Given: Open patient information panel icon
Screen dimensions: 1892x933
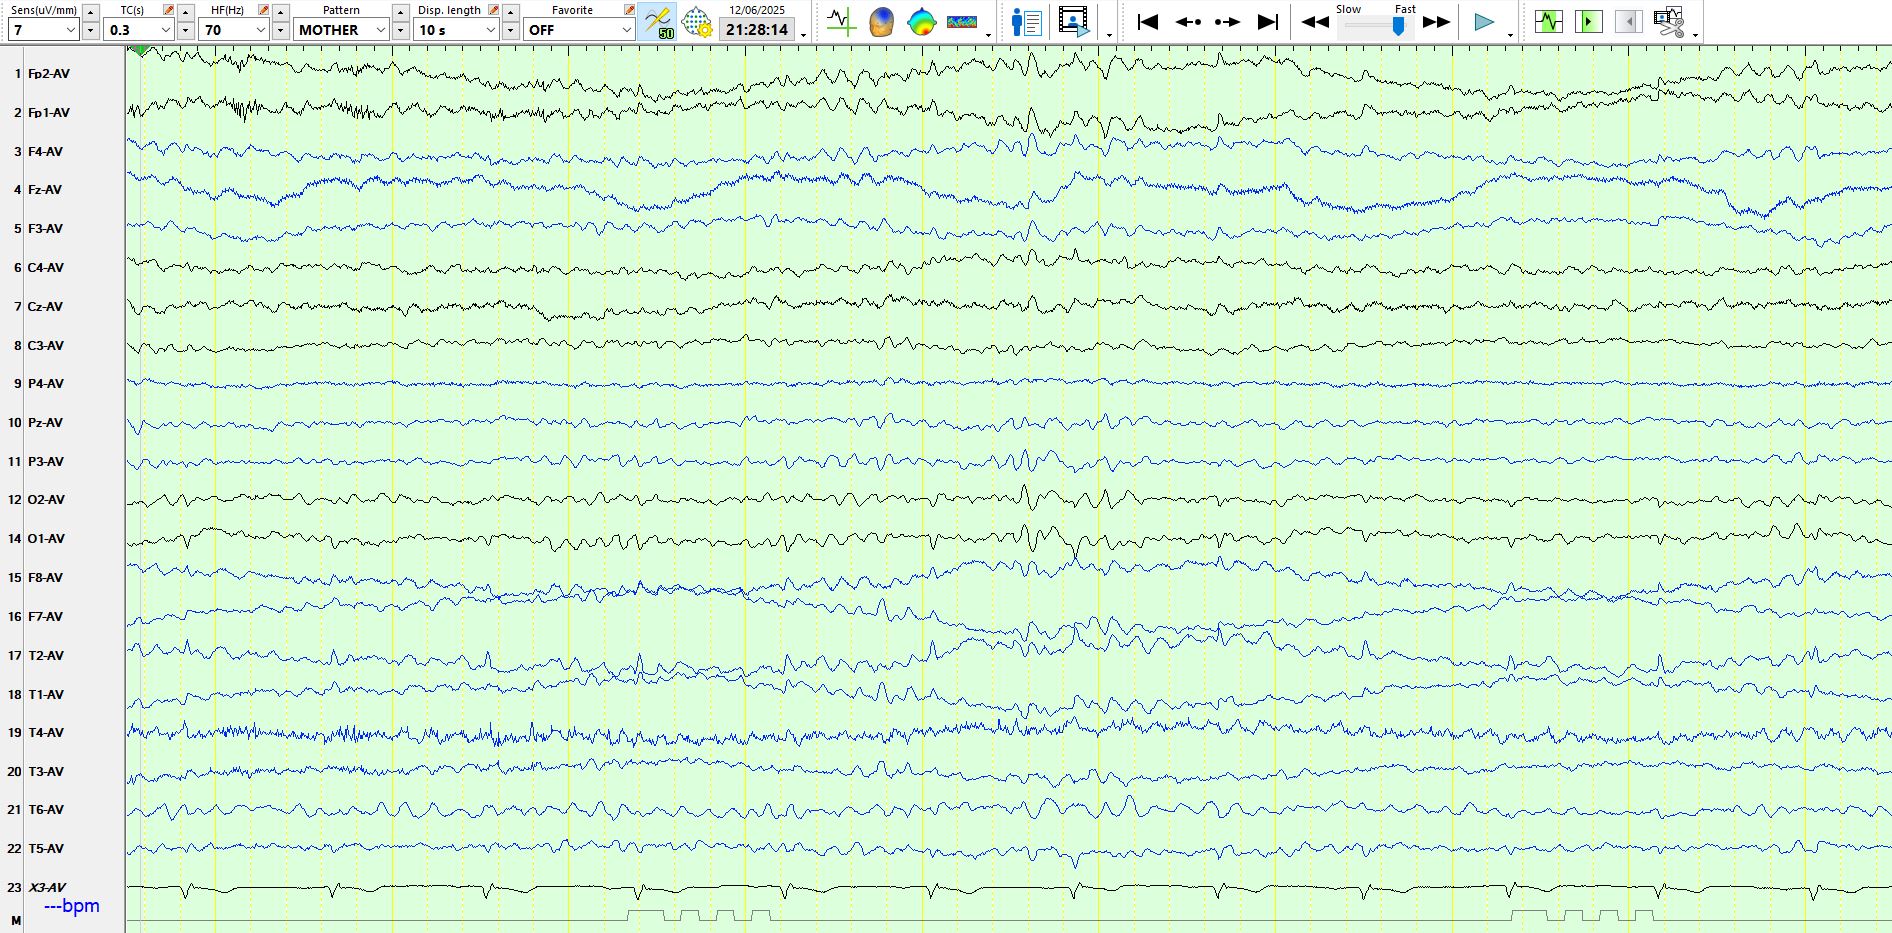Looking at the screenshot, I should click(1027, 21).
